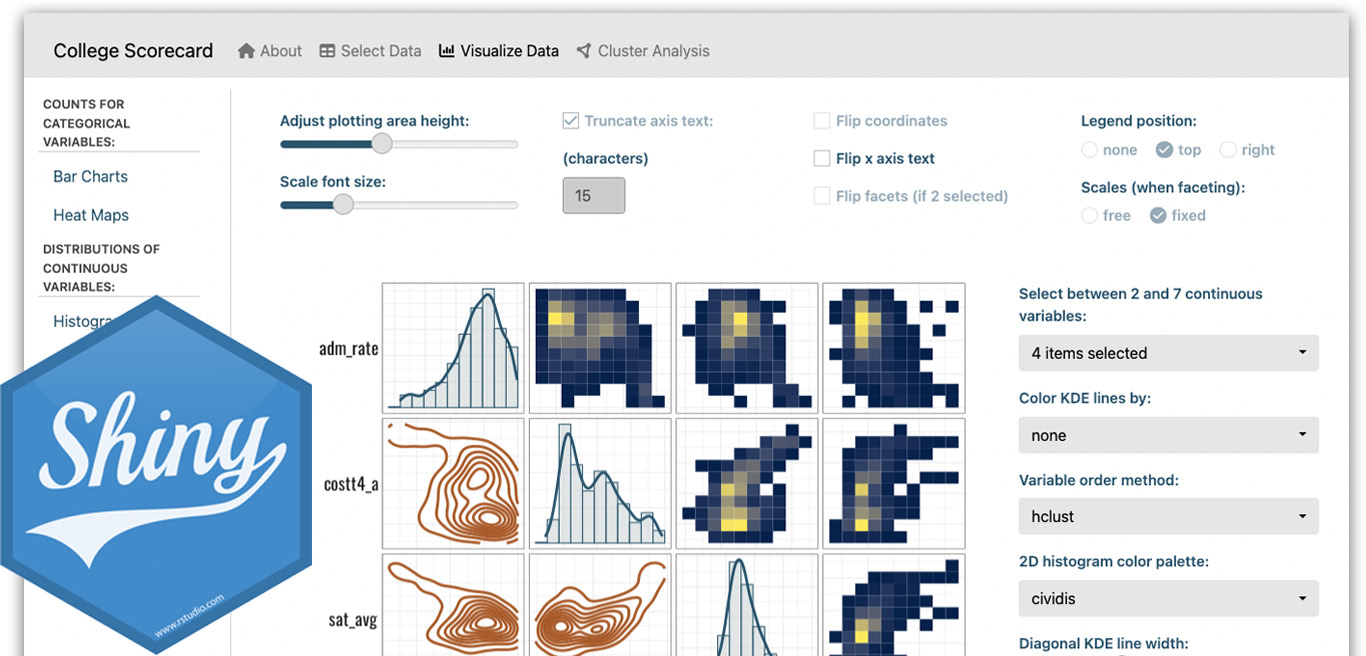This screenshot has height=656, width=1366.
Task: Click the bar chart icon for Visualize Data
Action: pyautogui.click(x=446, y=51)
